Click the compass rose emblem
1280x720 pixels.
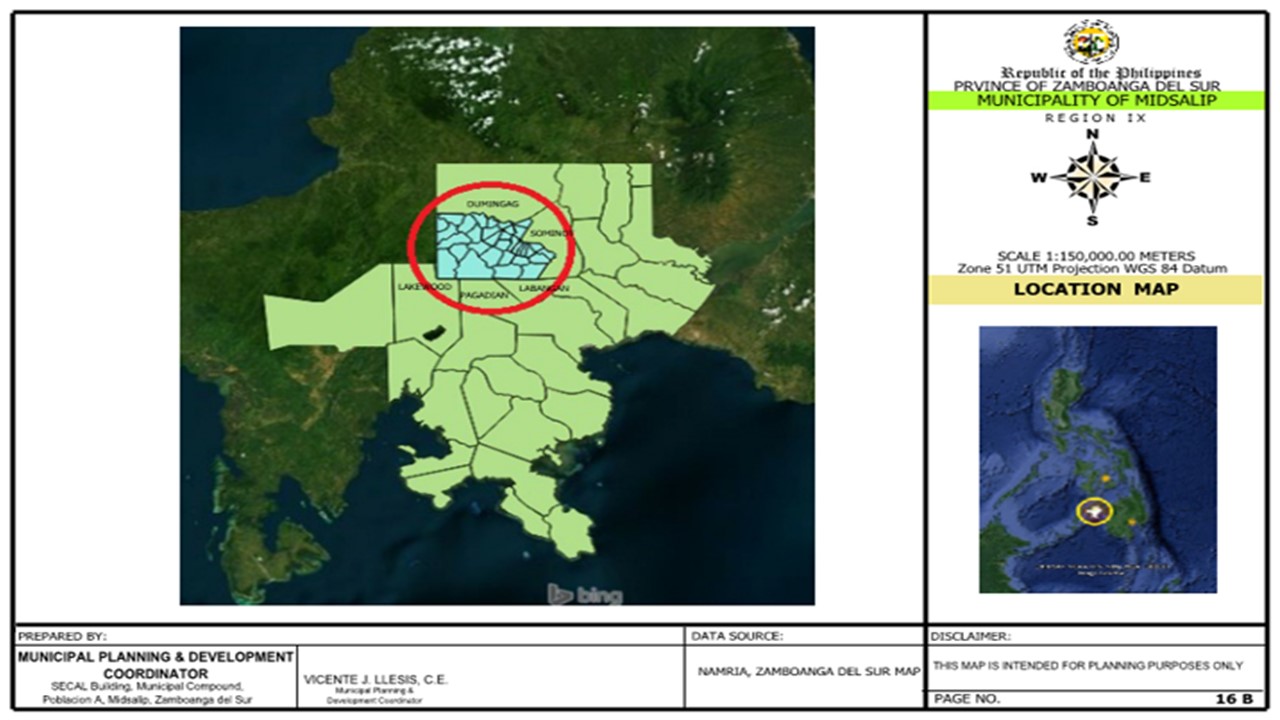(1093, 177)
